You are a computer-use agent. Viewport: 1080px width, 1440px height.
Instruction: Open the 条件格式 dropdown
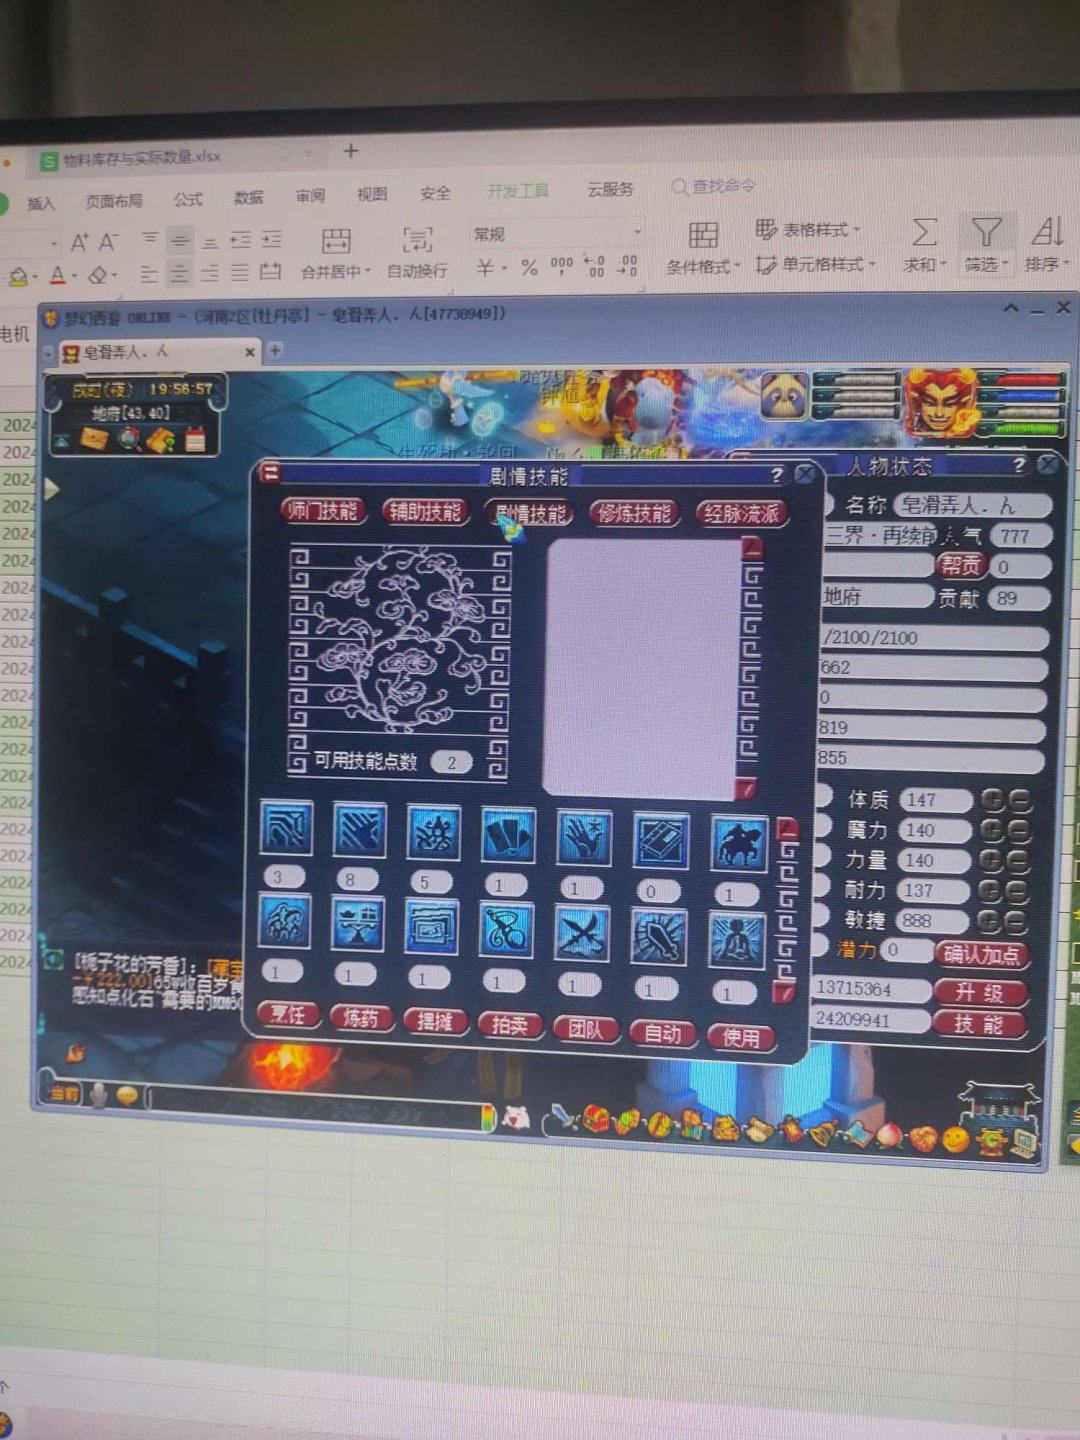pyautogui.click(x=704, y=266)
